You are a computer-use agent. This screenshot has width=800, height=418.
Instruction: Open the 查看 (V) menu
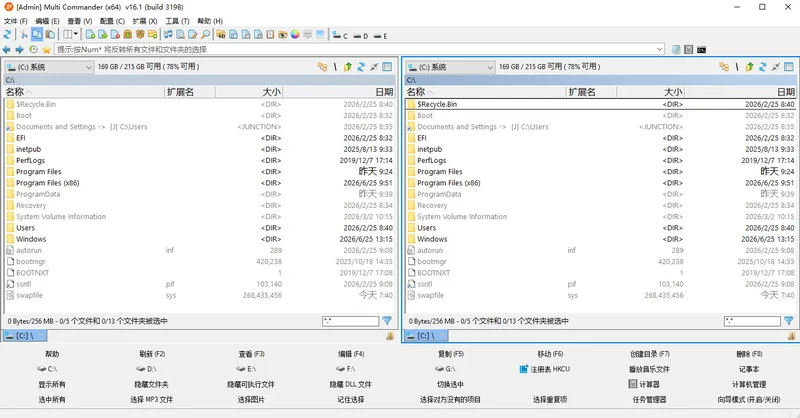tap(80, 21)
